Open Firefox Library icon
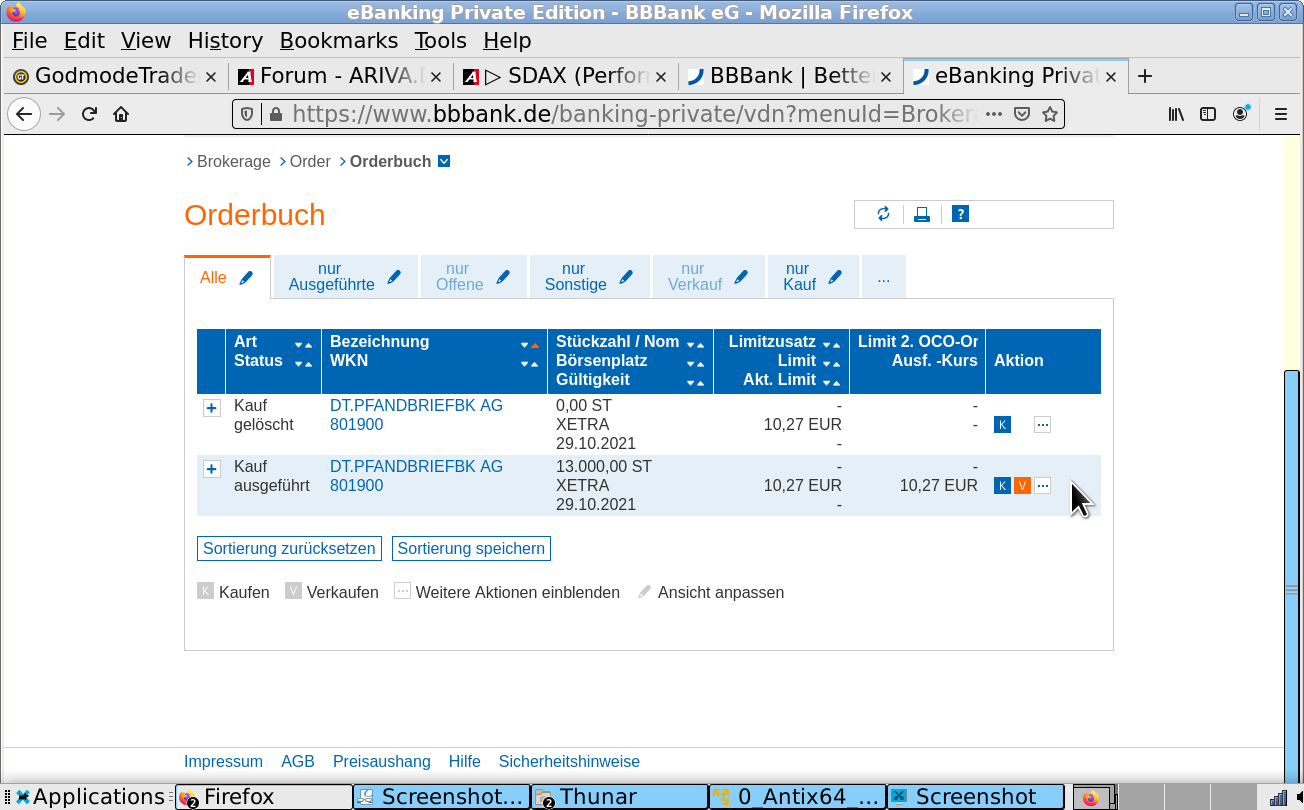 point(1176,114)
